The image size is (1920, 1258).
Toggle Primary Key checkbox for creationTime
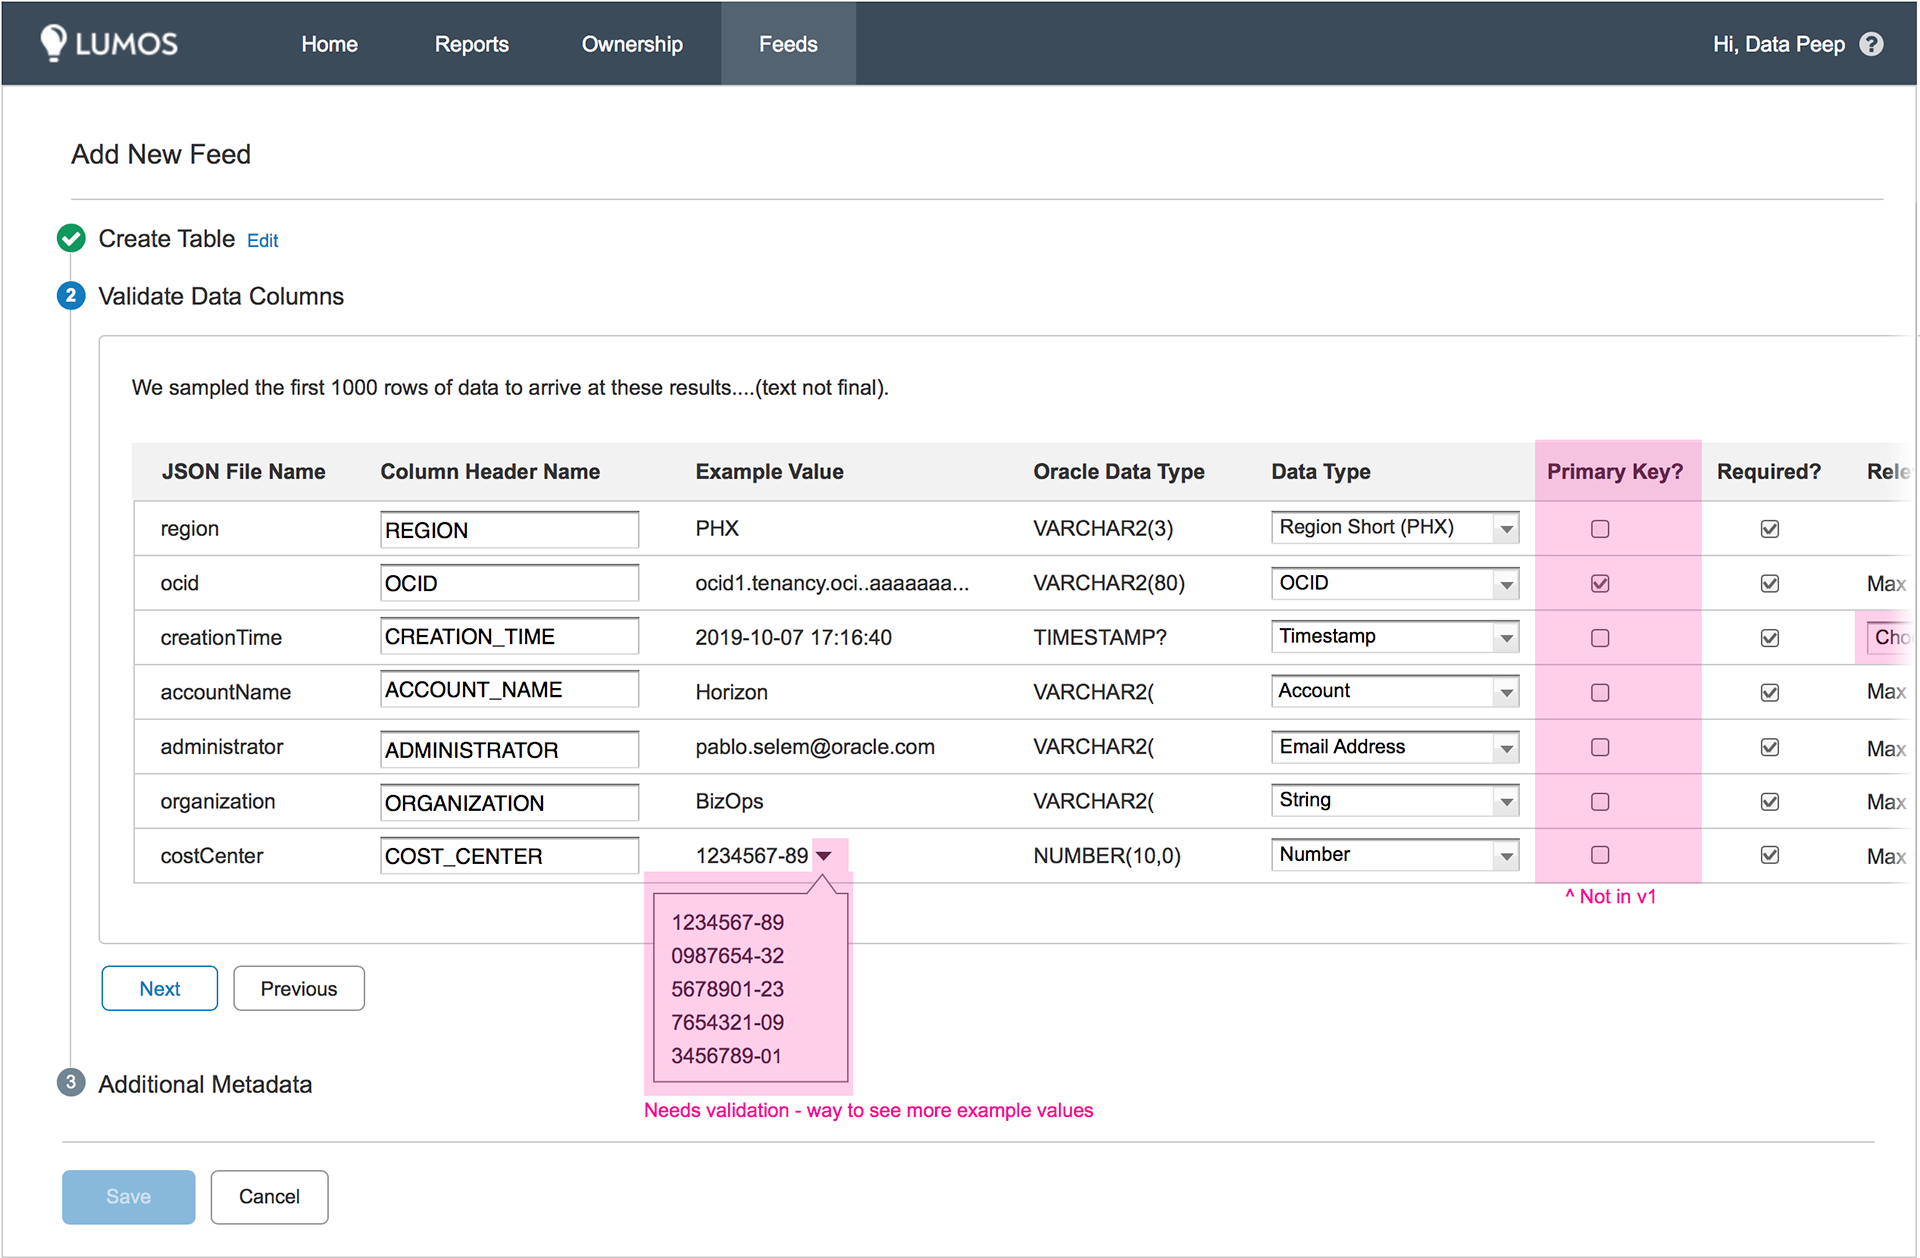coord(1600,638)
